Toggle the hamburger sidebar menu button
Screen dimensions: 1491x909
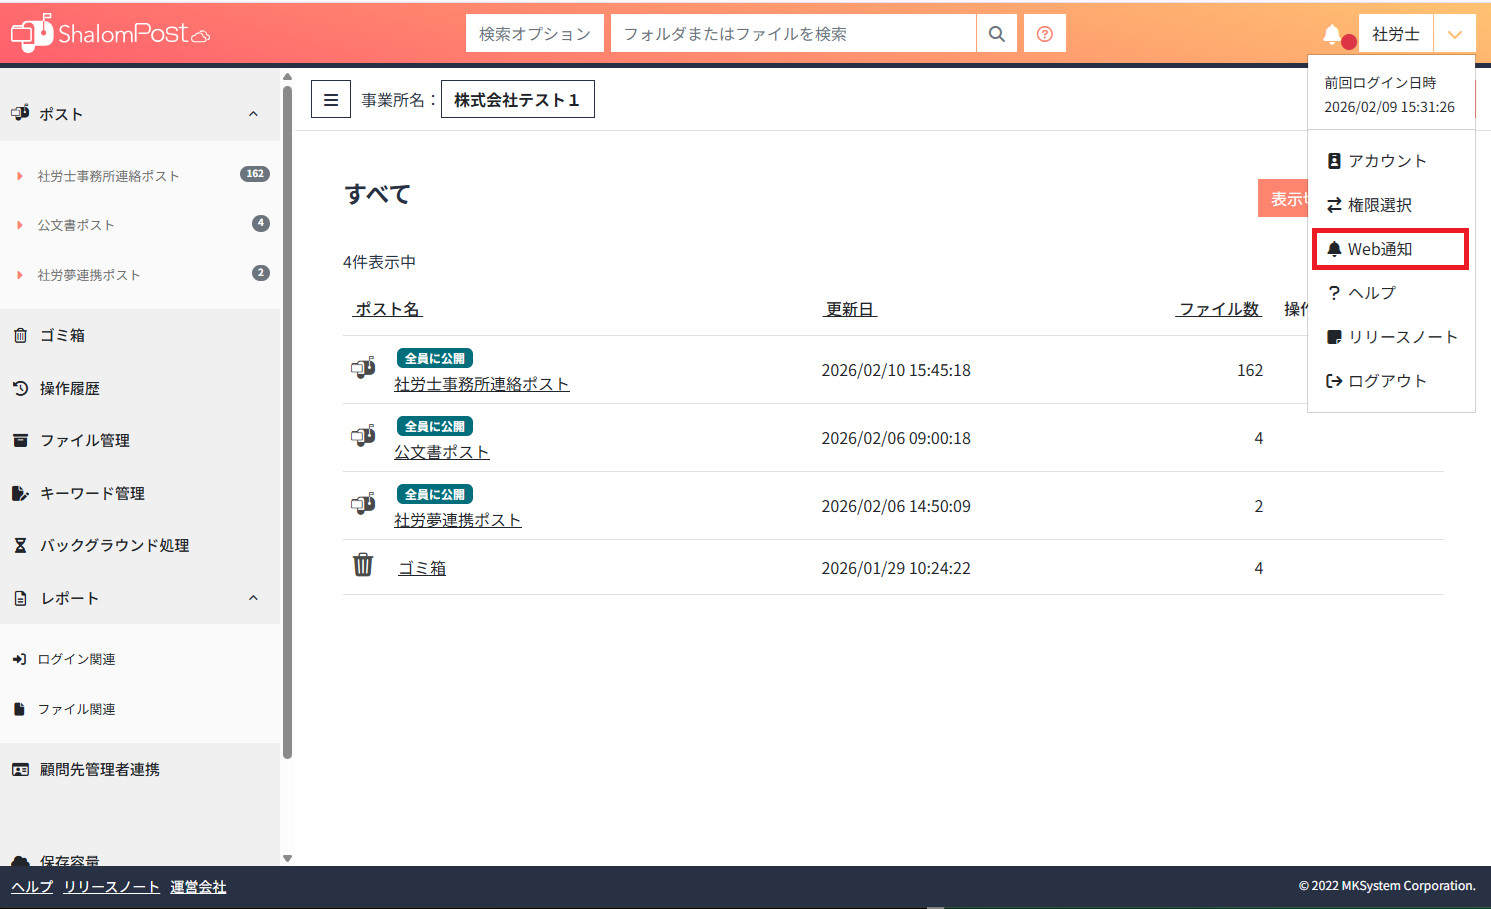tap(331, 100)
